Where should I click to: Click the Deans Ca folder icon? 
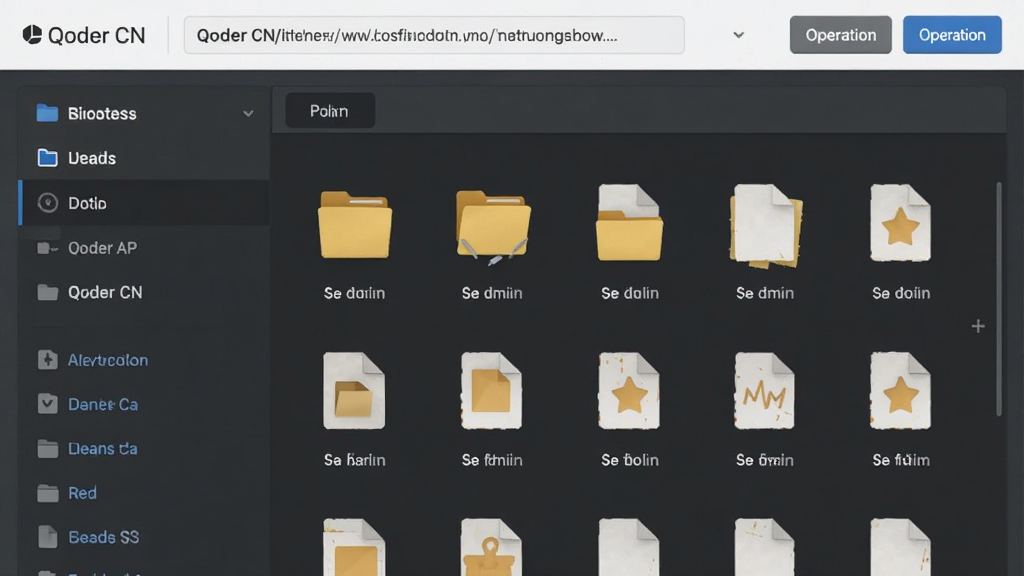47,449
